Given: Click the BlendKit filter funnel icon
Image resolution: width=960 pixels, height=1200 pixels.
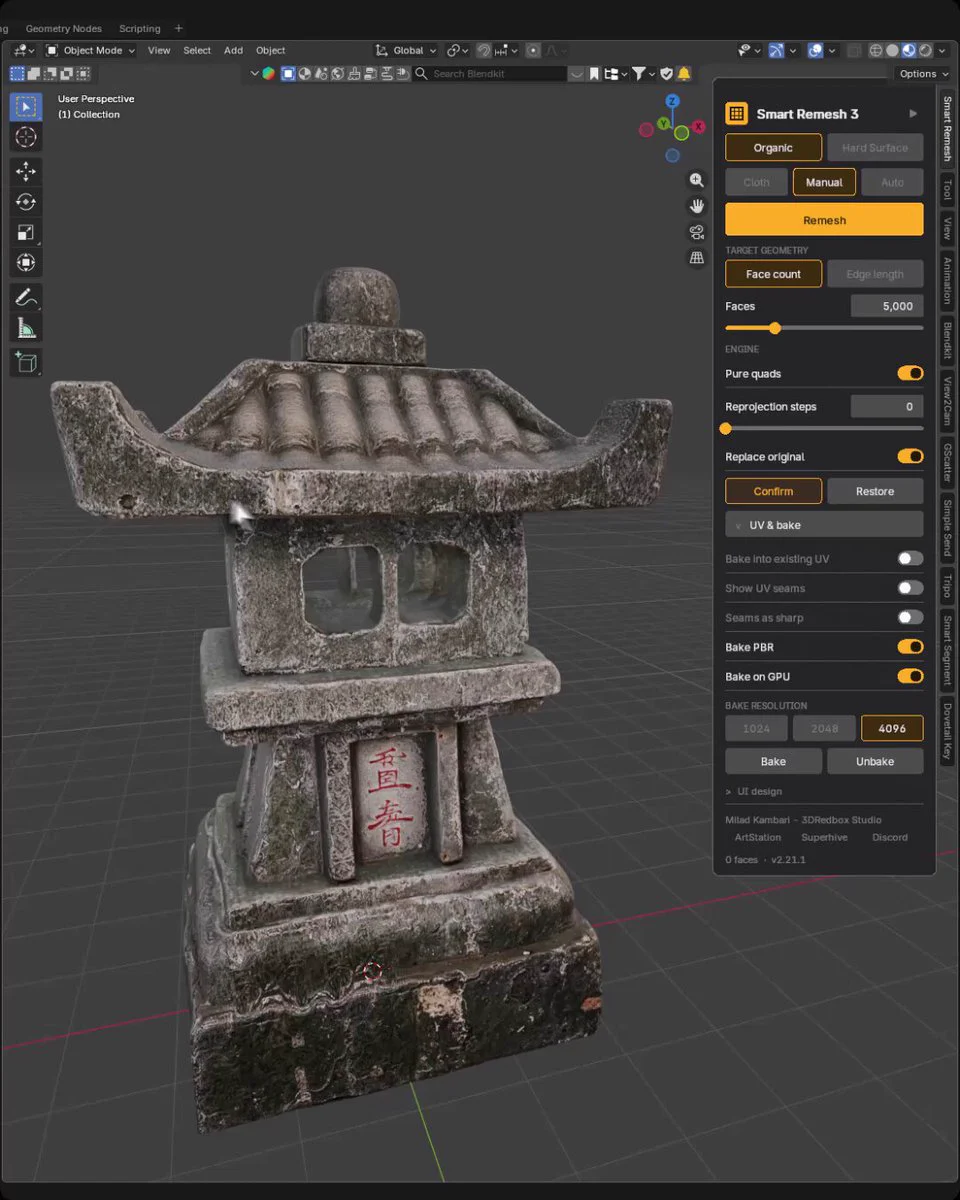Looking at the screenshot, I should point(638,74).
